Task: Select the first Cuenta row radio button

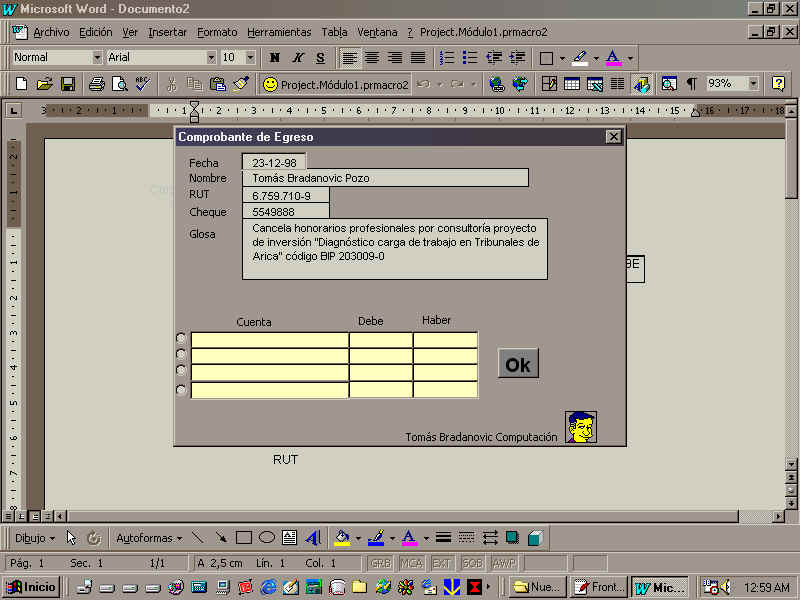Action: click(x=181, y=338)
